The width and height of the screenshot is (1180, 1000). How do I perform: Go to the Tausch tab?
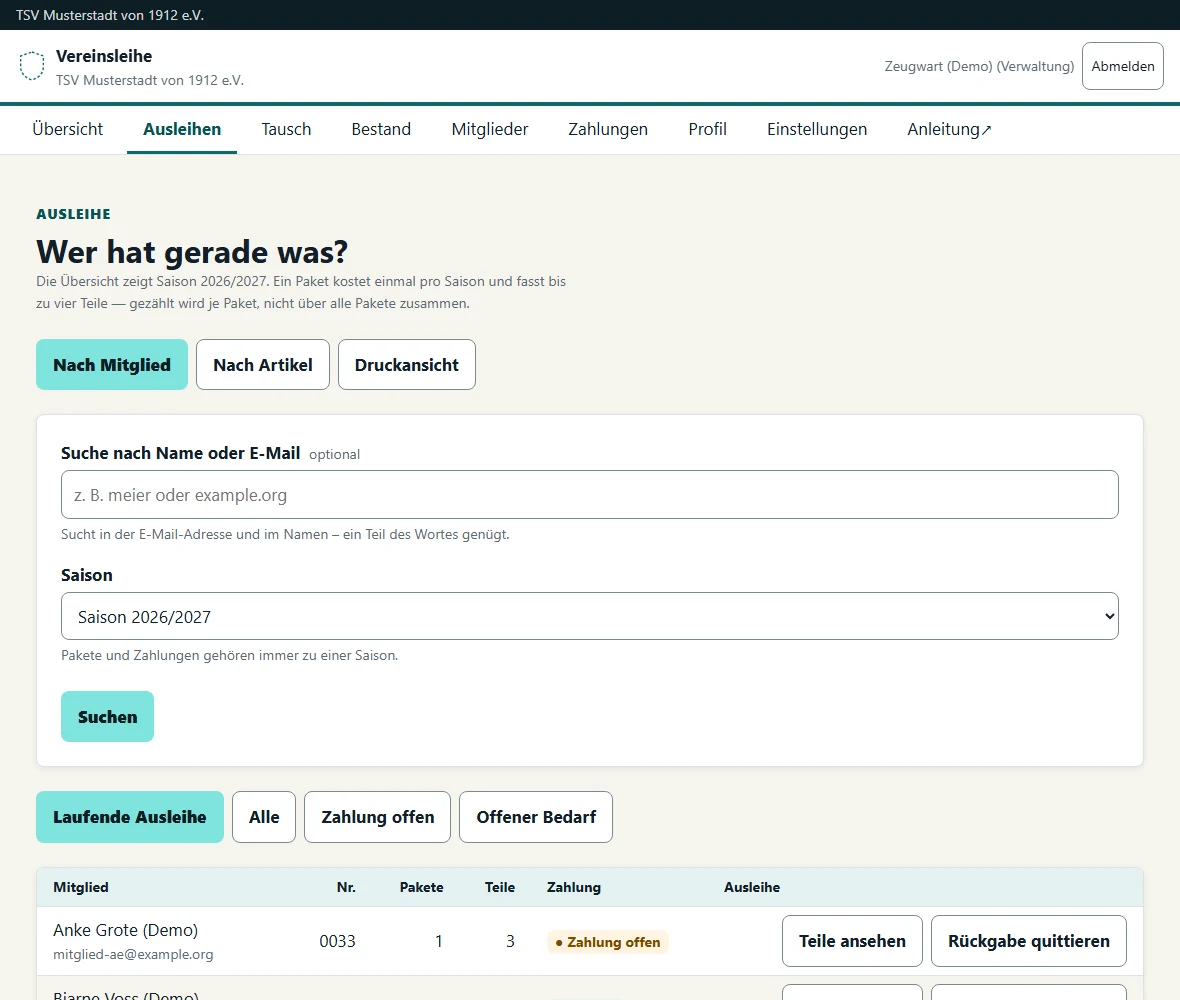click(x=286, y=129)
